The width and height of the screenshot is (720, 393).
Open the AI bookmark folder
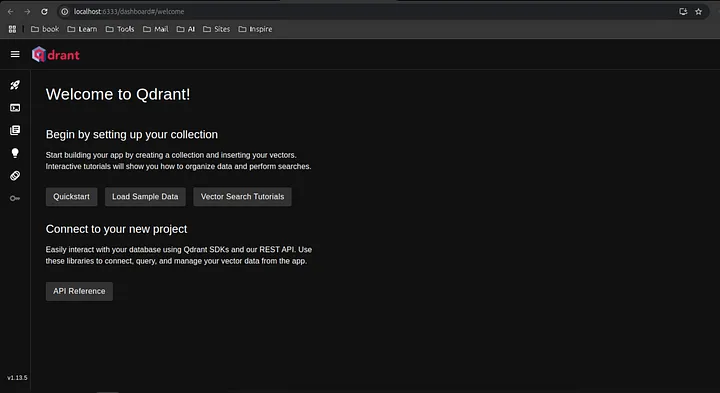[186, 29]
